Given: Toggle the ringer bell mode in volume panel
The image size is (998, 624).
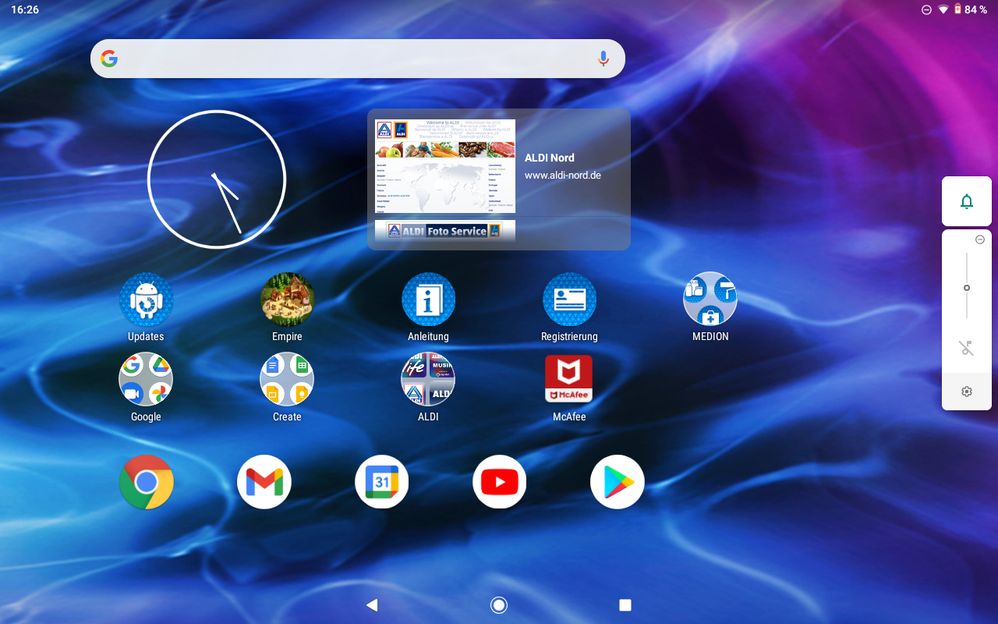Looking at the screenshot, I should click(966, 200).
